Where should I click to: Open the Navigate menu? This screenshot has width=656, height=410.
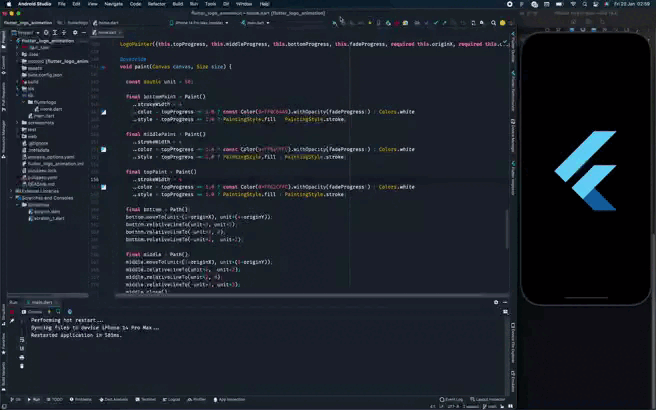point(113,4)
